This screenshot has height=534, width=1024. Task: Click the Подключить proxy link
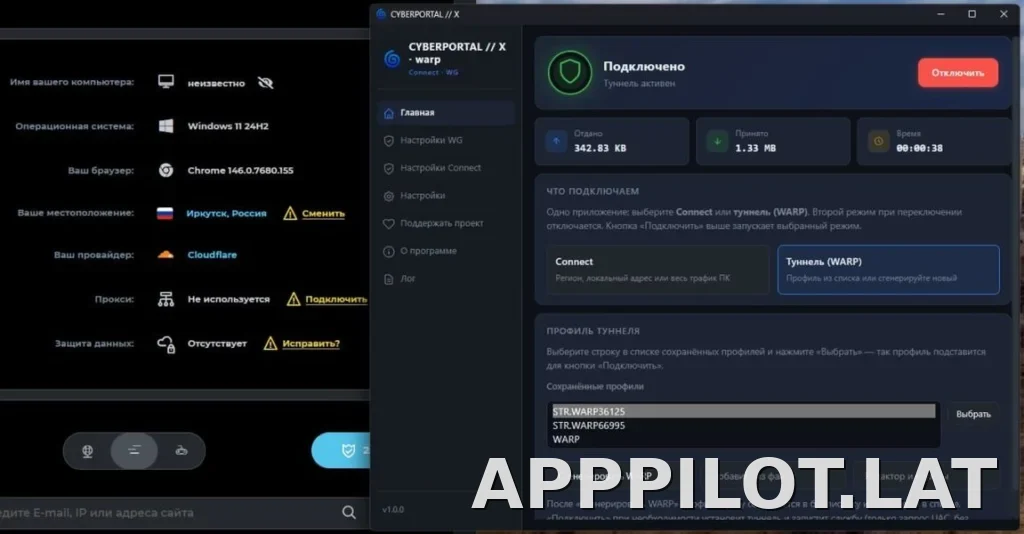pyautogui.click(x=336, y=299)
